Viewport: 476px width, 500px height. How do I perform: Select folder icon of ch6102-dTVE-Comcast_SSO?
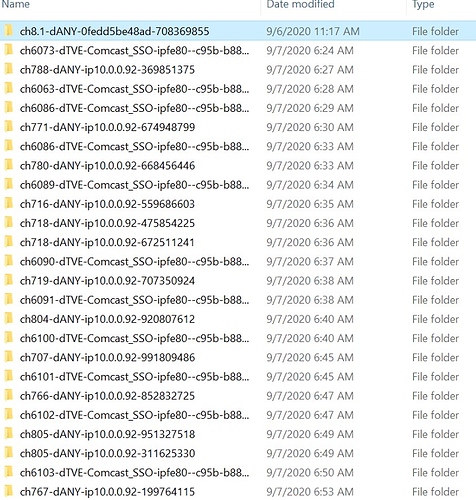8,415
